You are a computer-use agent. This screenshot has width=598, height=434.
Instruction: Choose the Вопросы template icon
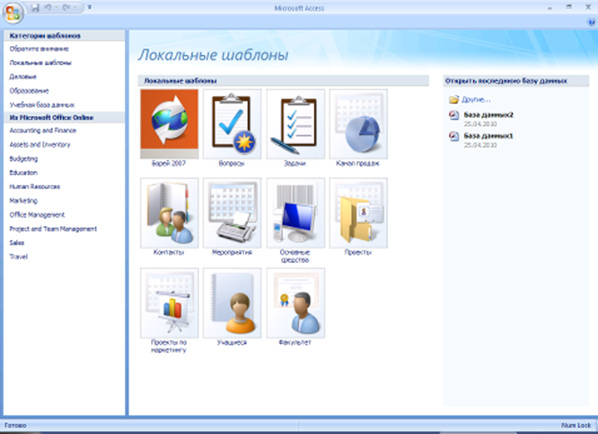click(x=232, y=124)
